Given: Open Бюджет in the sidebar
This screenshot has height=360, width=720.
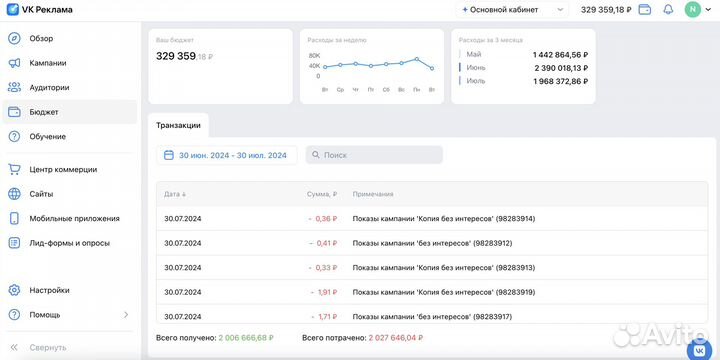Looking at the screenshot, I should [70, 112].
